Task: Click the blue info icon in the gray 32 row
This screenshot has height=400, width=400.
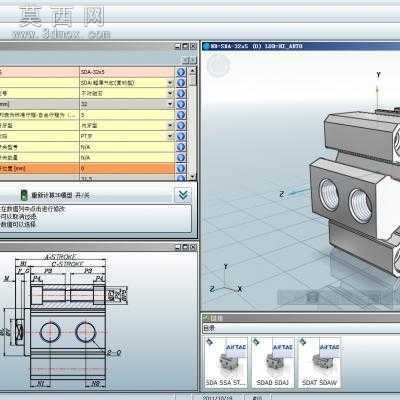Action: coord(181,104)
